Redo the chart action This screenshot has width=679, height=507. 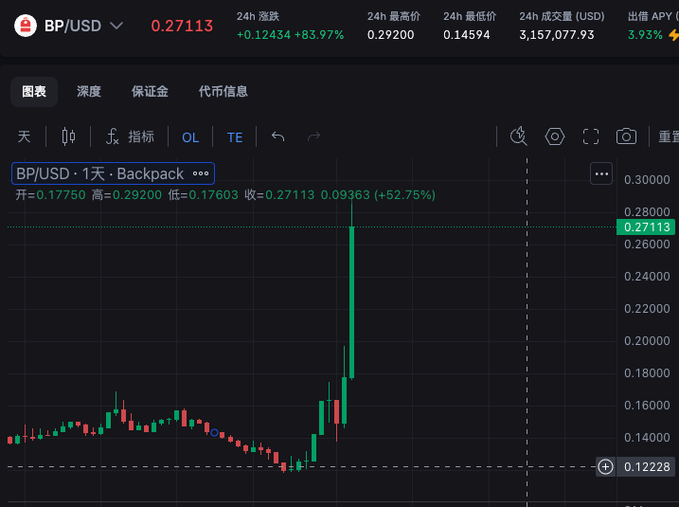[x=314, y=137]
